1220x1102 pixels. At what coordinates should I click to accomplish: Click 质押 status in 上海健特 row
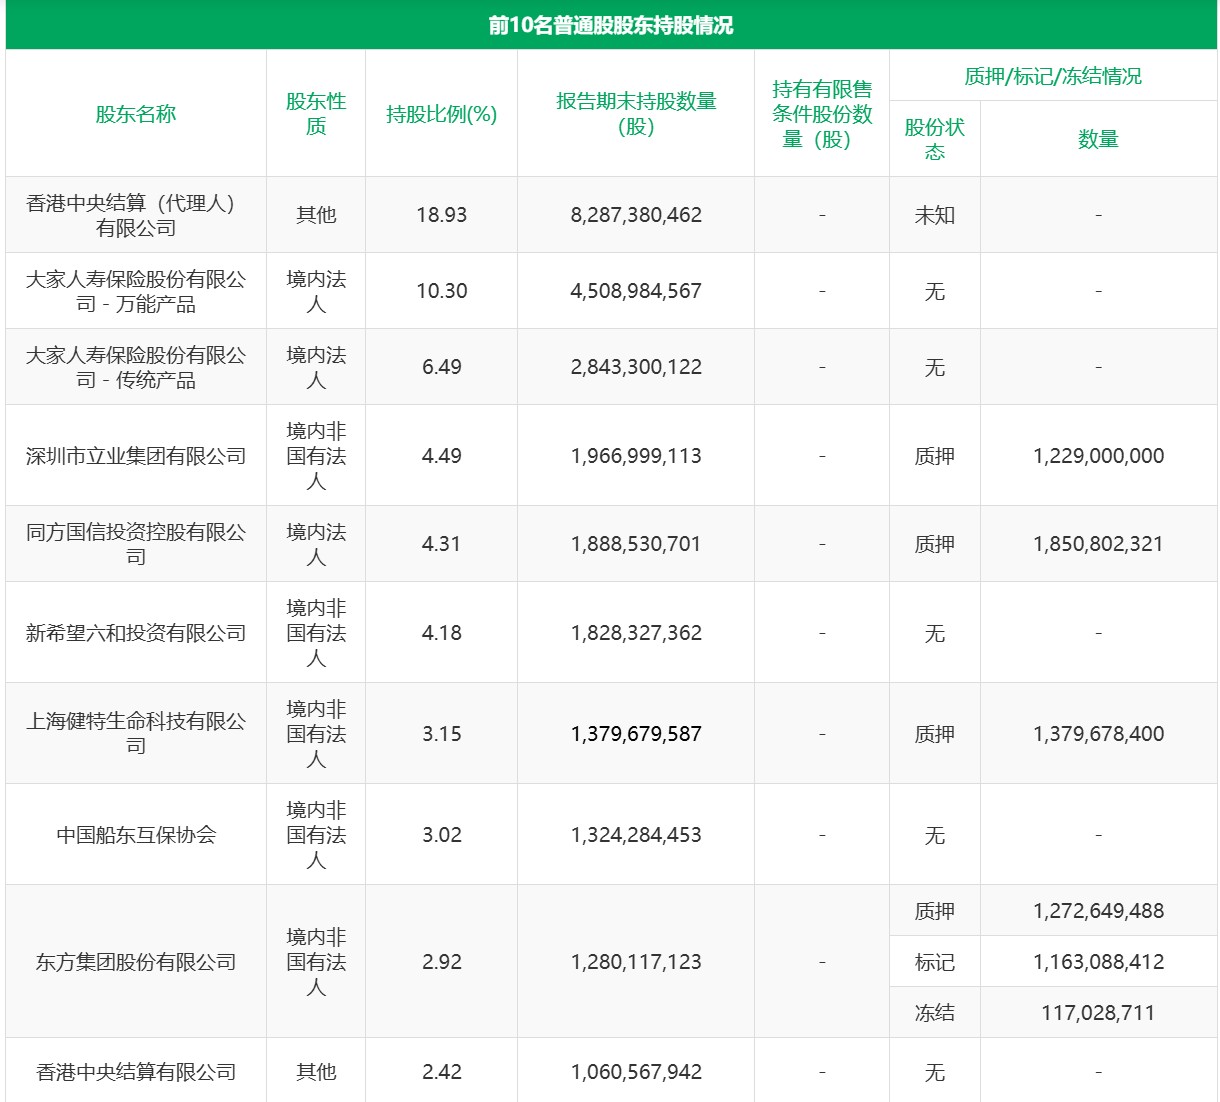935,734
